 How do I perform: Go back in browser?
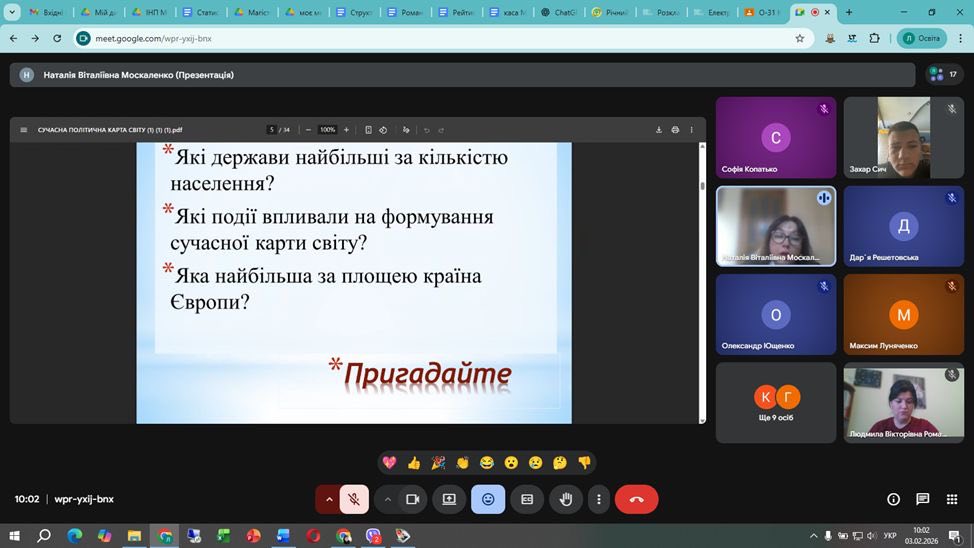pos(14,39)
